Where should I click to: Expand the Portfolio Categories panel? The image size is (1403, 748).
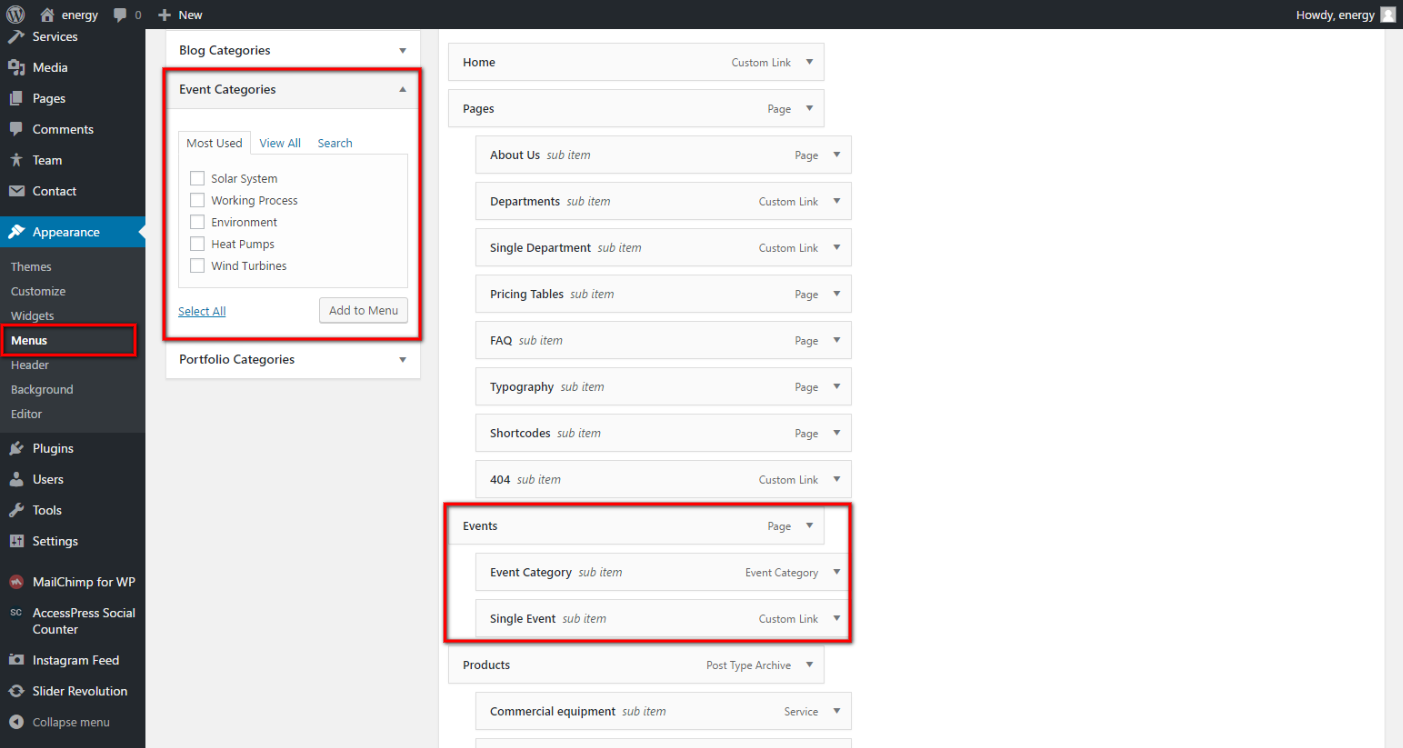pyautogui.click(x=403, y=360)
